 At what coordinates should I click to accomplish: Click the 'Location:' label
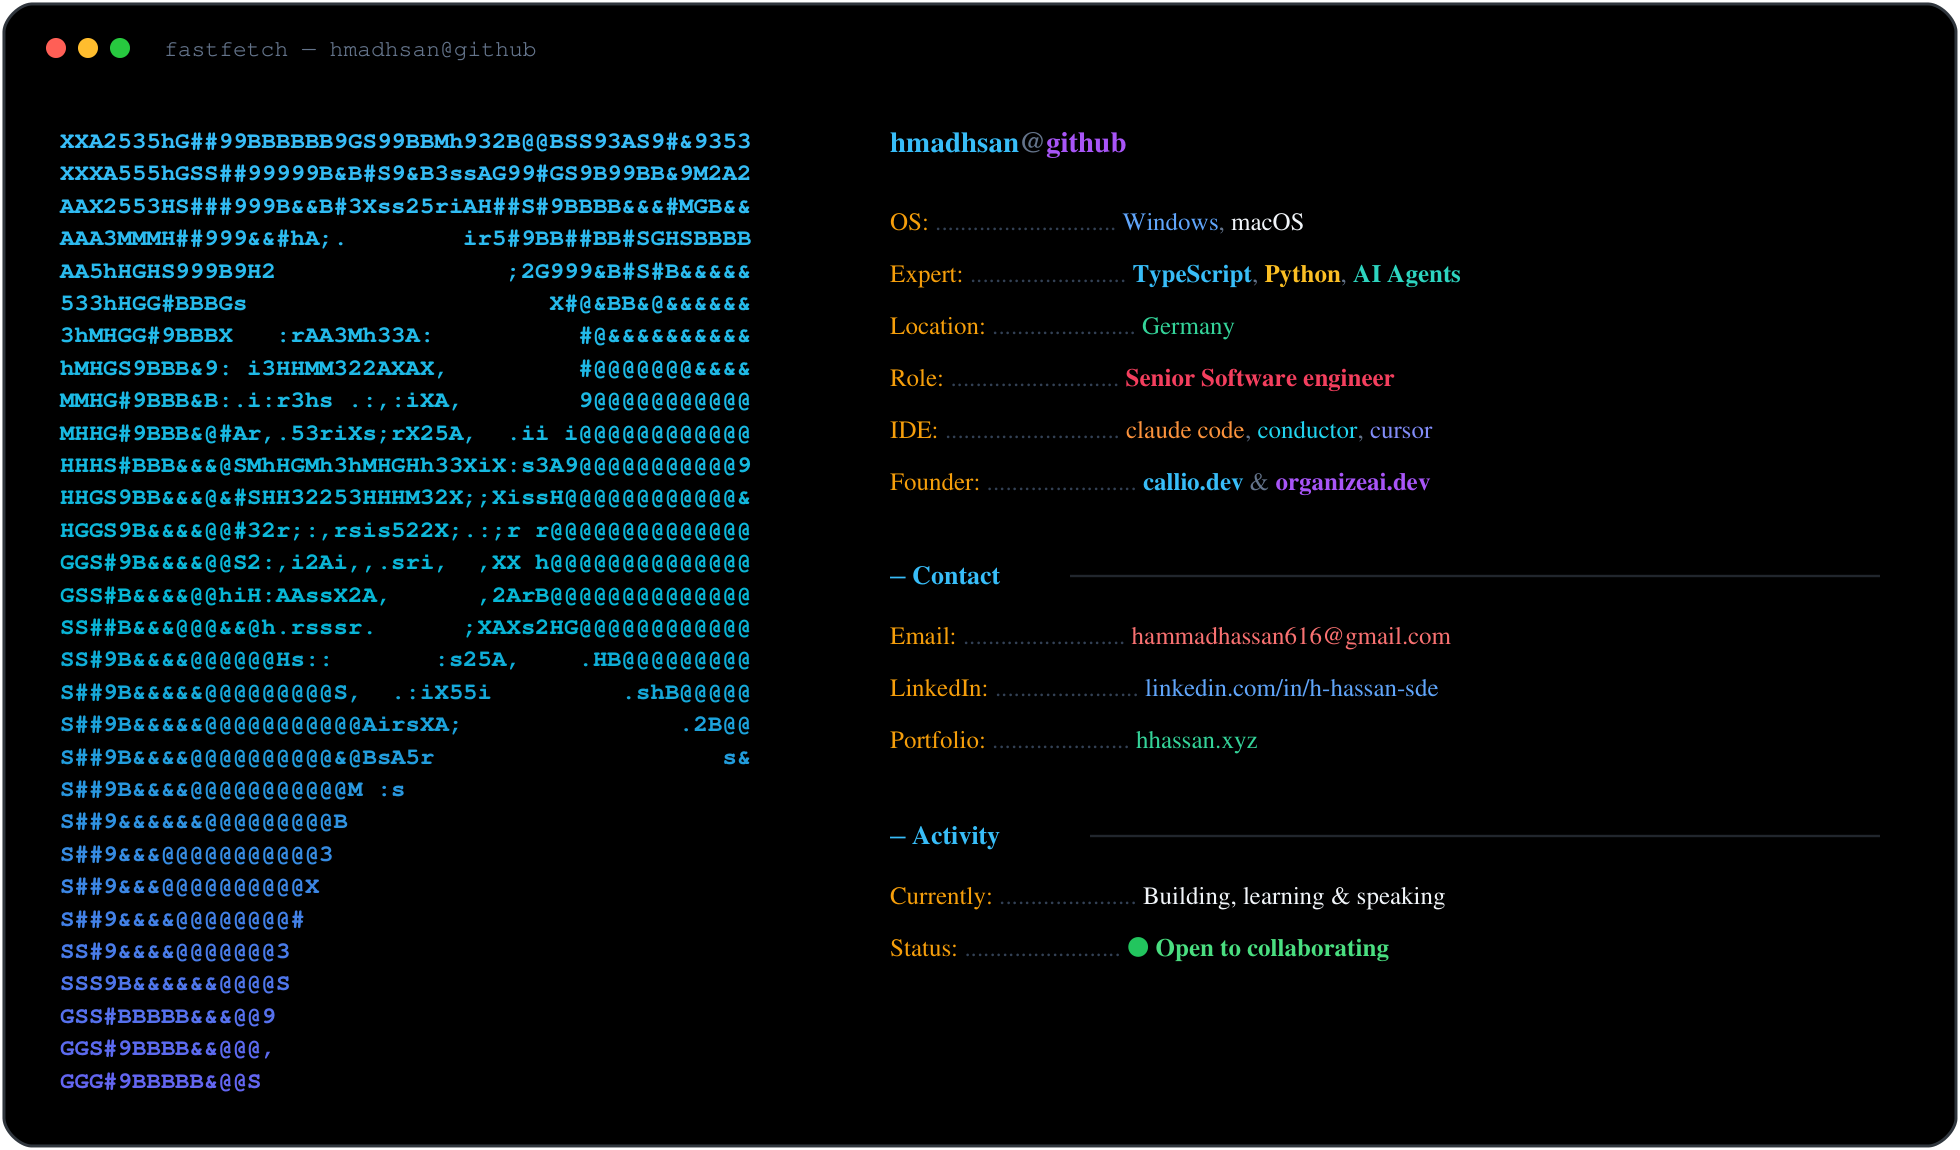(x=937, y=326)
